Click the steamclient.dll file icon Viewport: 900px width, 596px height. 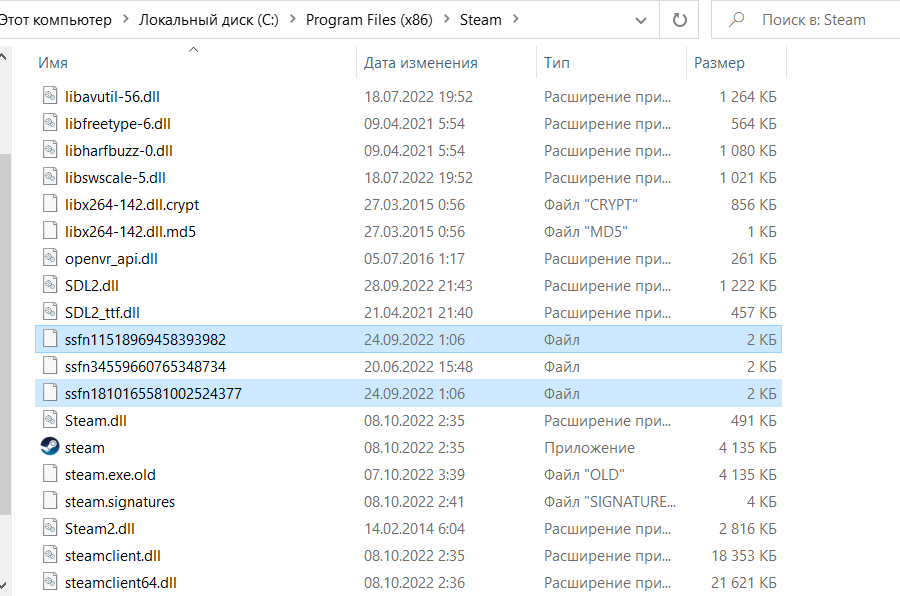[50, 554]
